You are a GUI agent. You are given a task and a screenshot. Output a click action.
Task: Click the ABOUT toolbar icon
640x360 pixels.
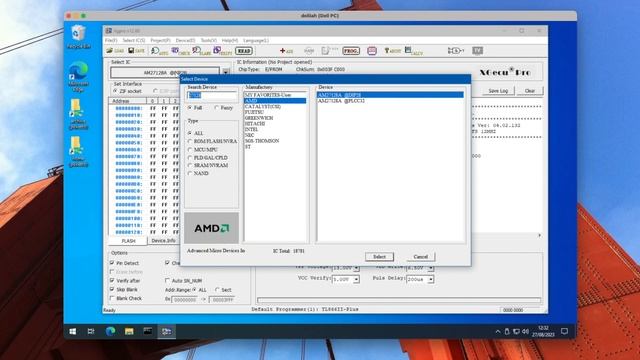point(392,51)
